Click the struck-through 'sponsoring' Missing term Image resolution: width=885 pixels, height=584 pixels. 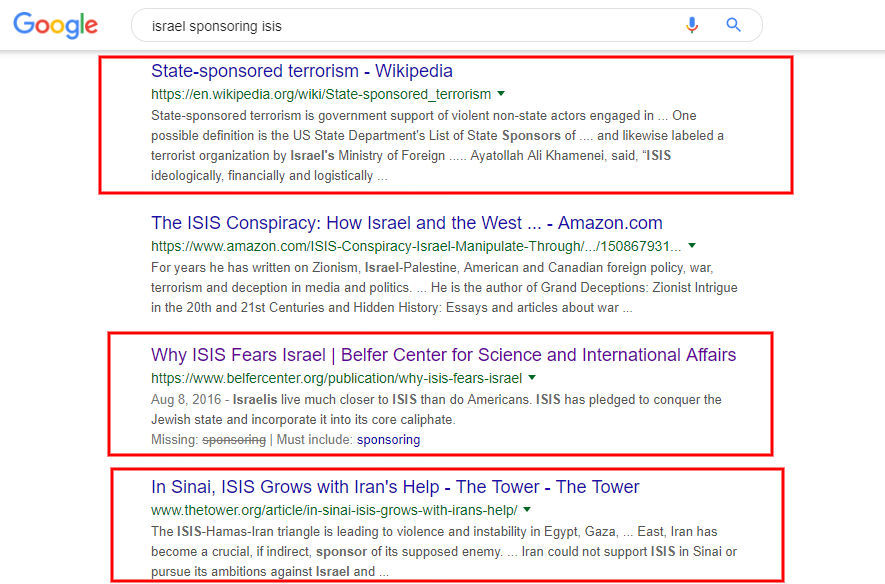pos(234,440)
